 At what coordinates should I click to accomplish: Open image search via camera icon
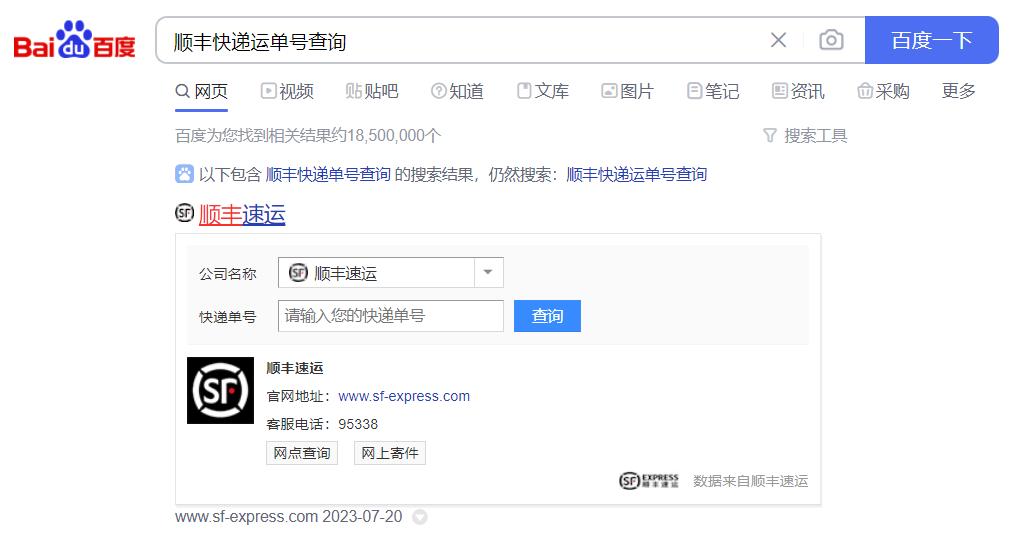(831, 40)
